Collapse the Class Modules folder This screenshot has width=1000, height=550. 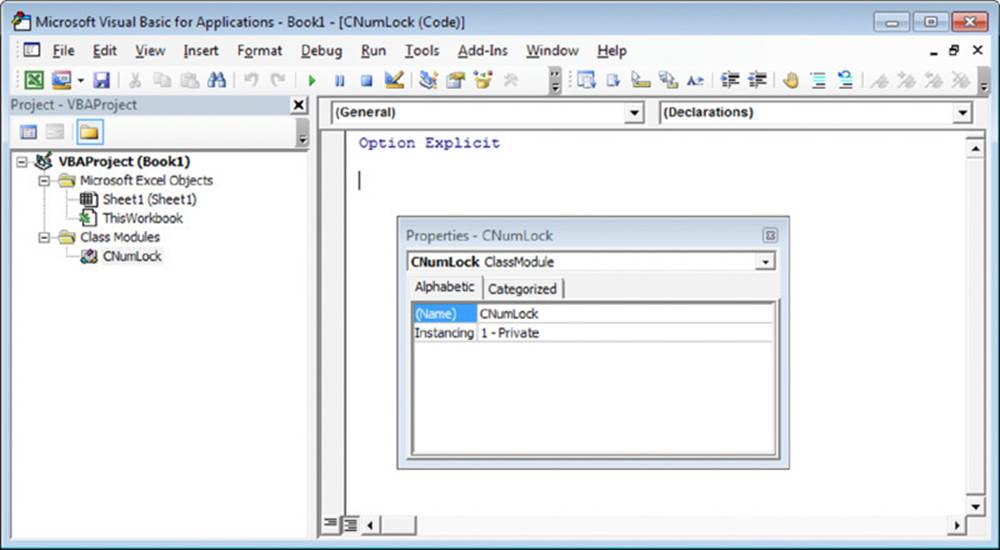click(x=43, y=237)
